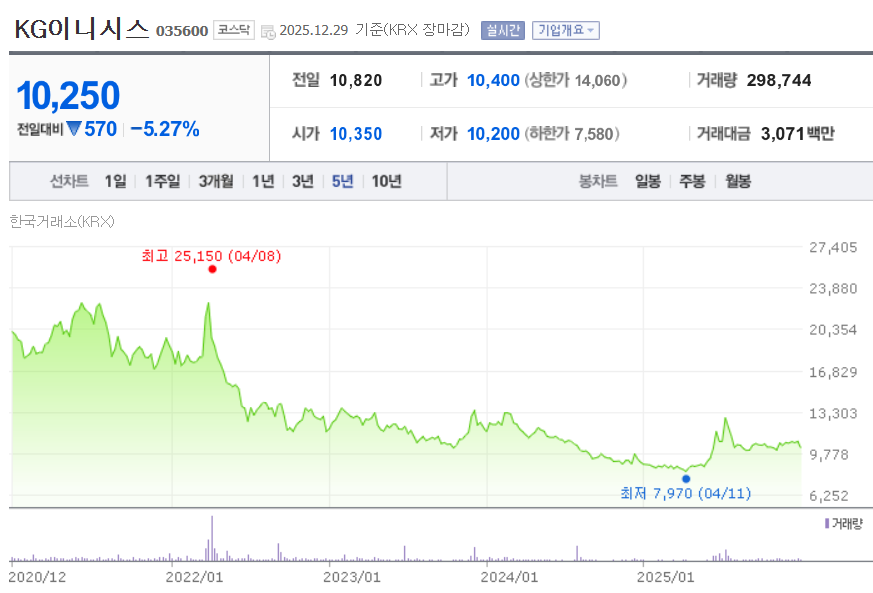Open the 기업개요 dropdown
The height and width of the screenshot is (593, 873).
[566, 30]
